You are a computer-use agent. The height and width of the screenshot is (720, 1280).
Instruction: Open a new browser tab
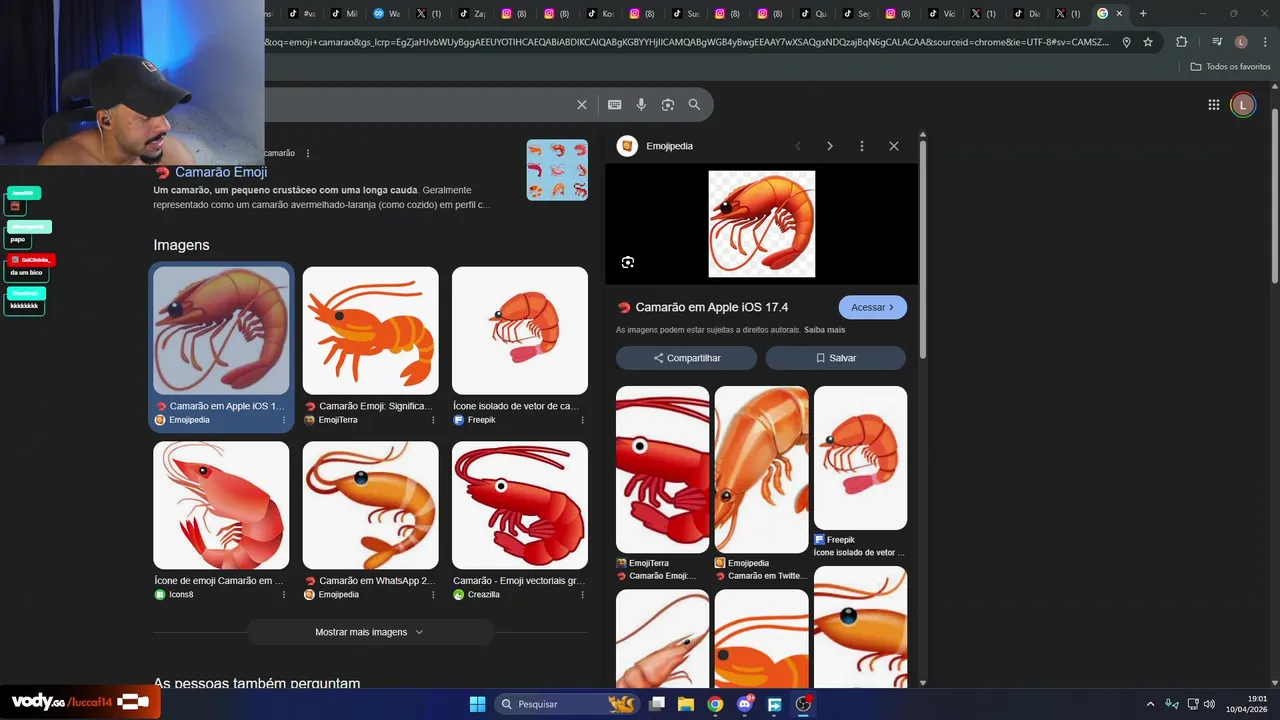pos(1143,14)
